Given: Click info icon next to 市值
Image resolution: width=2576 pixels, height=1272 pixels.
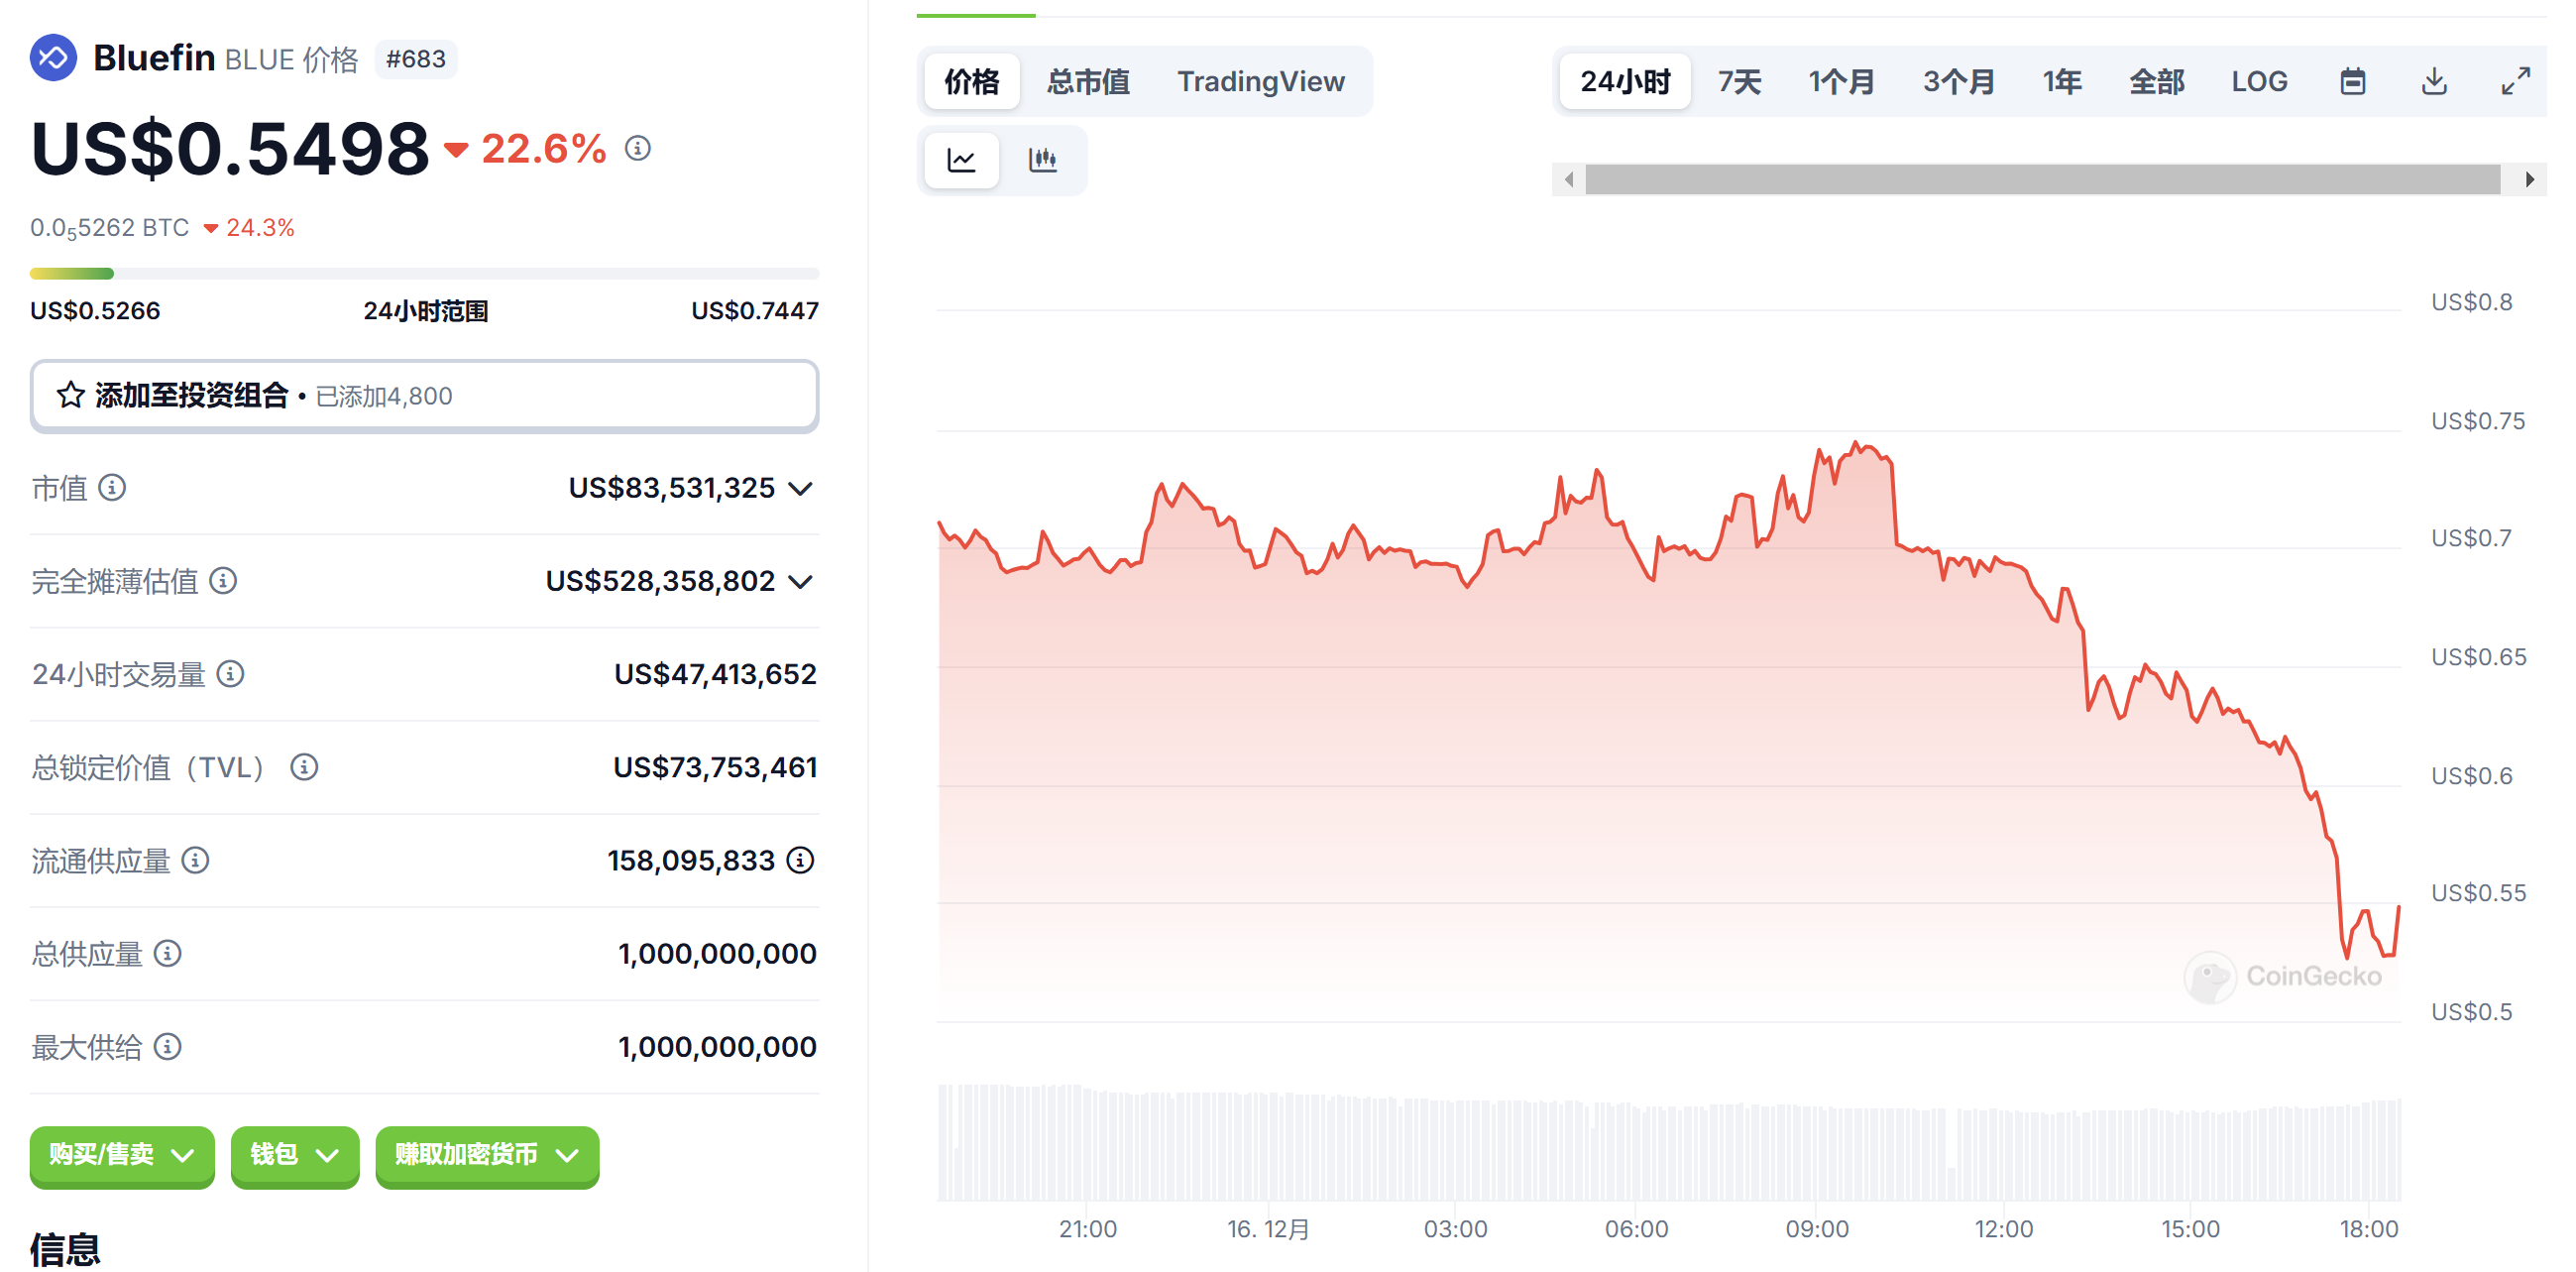Looking at the screenshot, I should pyautogui.click(x=112, y=488).
